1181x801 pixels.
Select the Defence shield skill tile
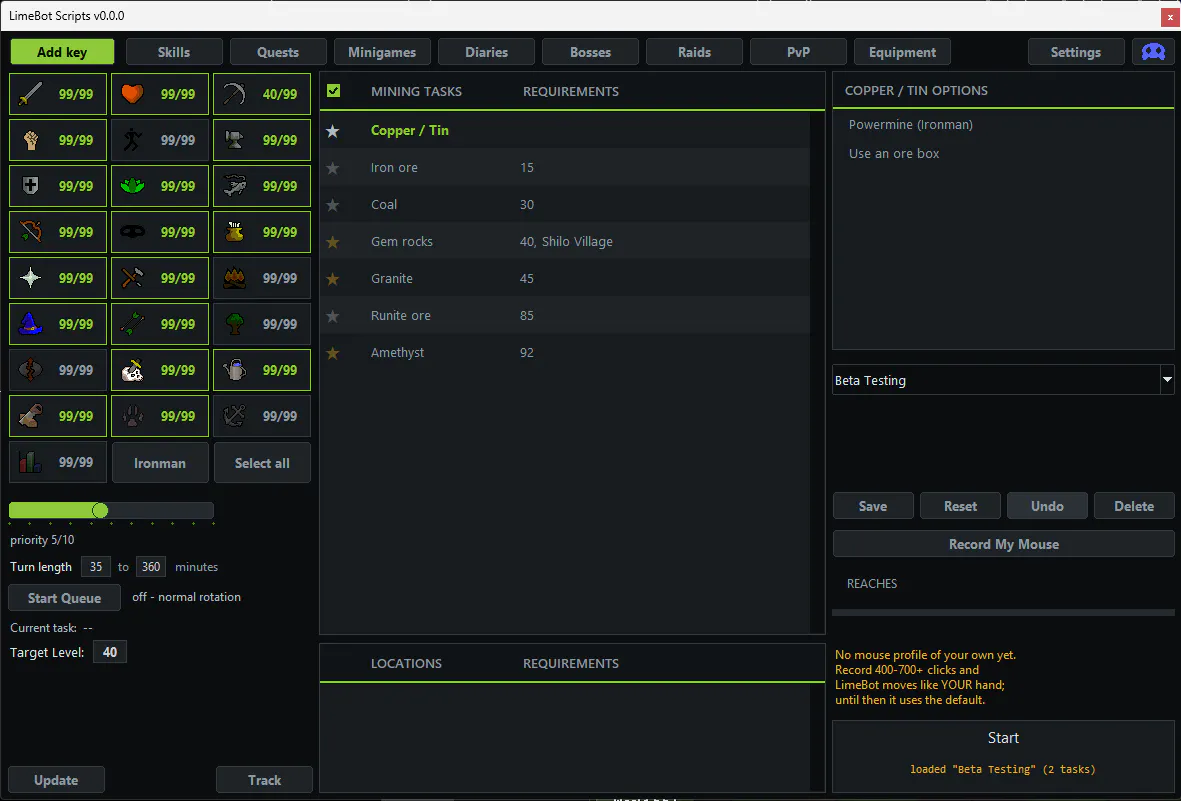click(58, 186)
